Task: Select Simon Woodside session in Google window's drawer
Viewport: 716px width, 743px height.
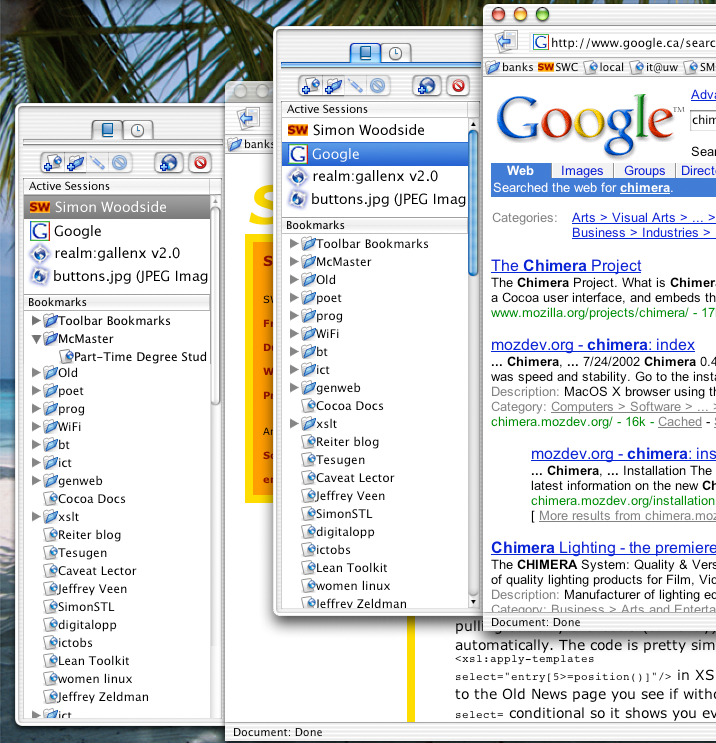Action: click(375, 130)
